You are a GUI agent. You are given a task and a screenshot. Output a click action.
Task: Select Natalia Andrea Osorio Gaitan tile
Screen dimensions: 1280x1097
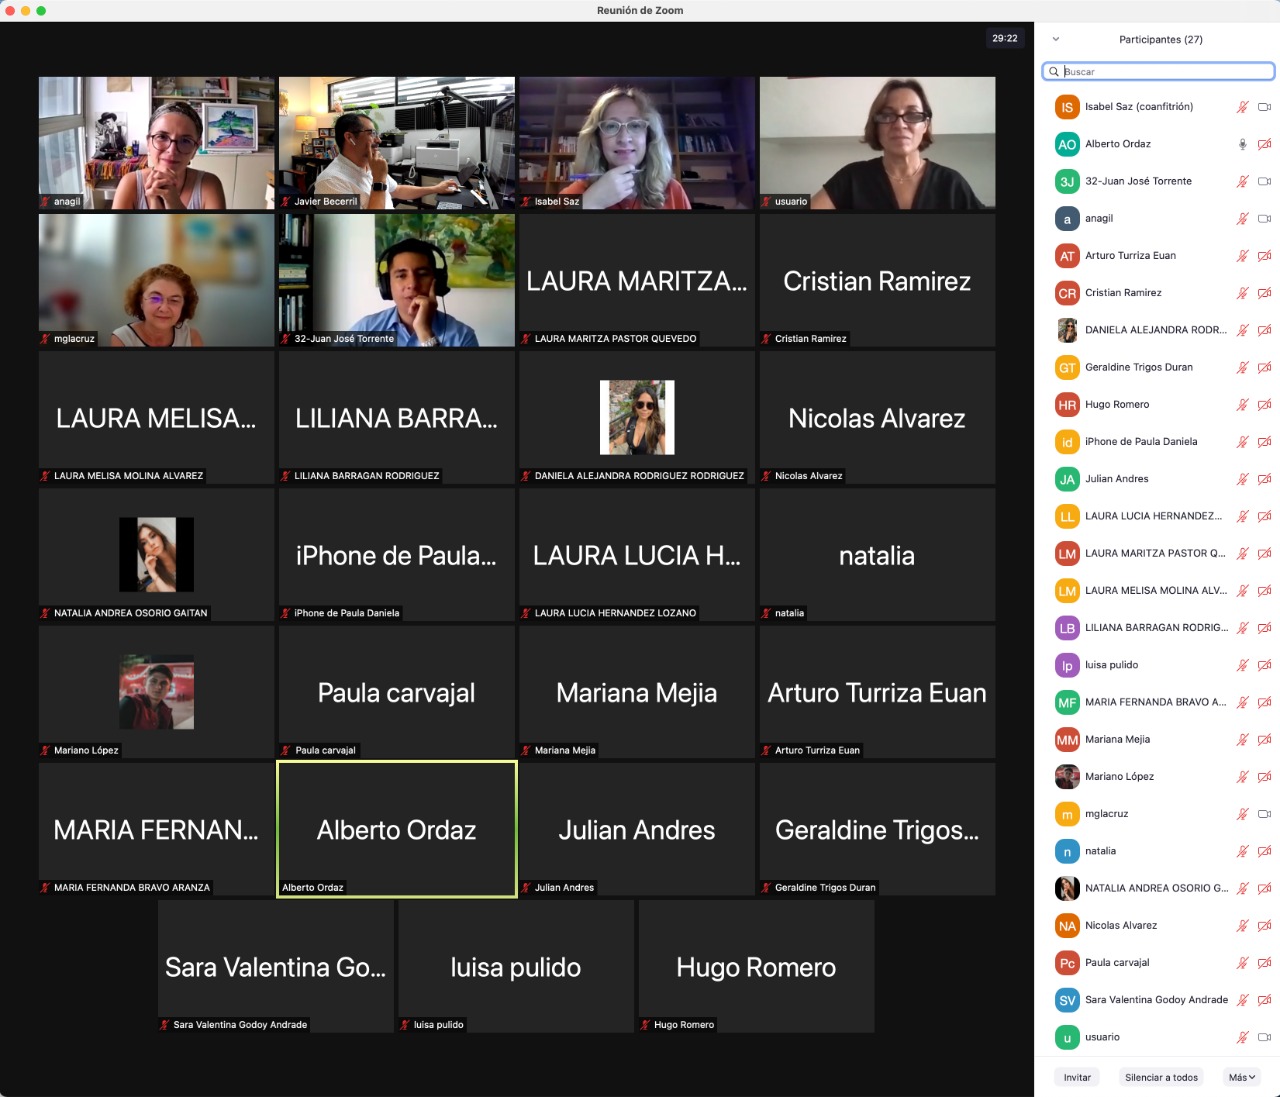point(157,554)
